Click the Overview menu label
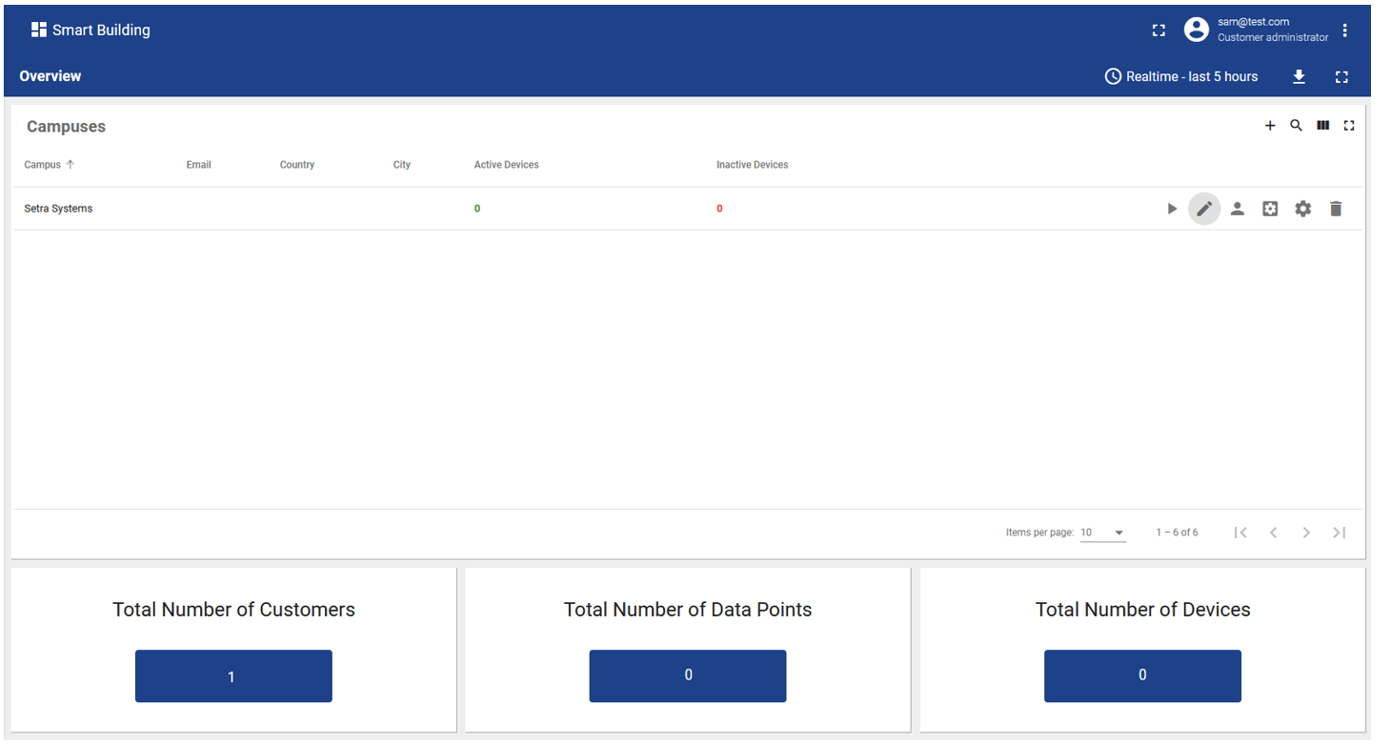This screenshot has width=1378, height=751. [x=49, y=75]
